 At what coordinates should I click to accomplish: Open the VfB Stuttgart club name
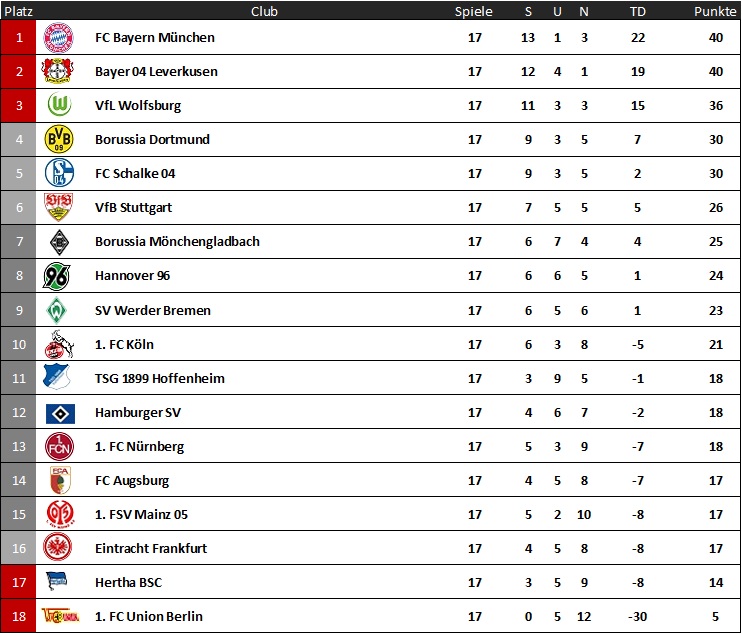133,208
